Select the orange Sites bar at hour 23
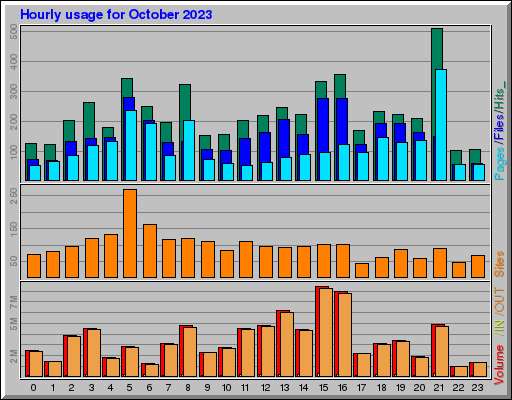The height and width of the screenshot is (400, 512). (x=478, y=266)
